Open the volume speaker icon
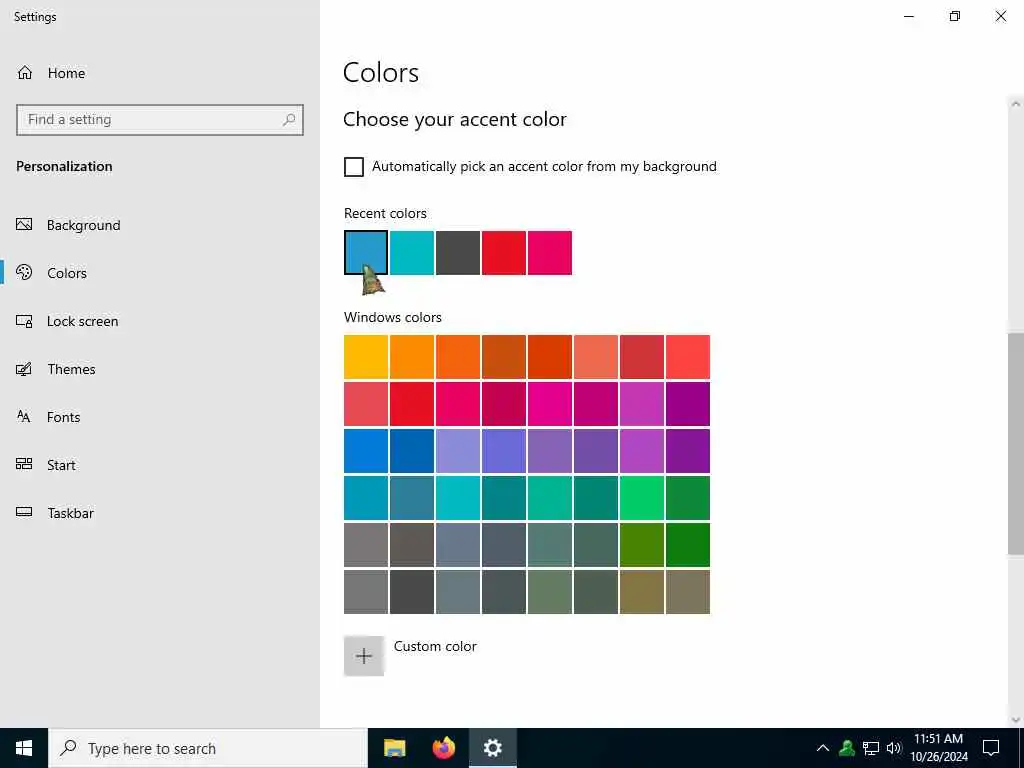This screenshot has height=768, width=1024. point(894,748)
